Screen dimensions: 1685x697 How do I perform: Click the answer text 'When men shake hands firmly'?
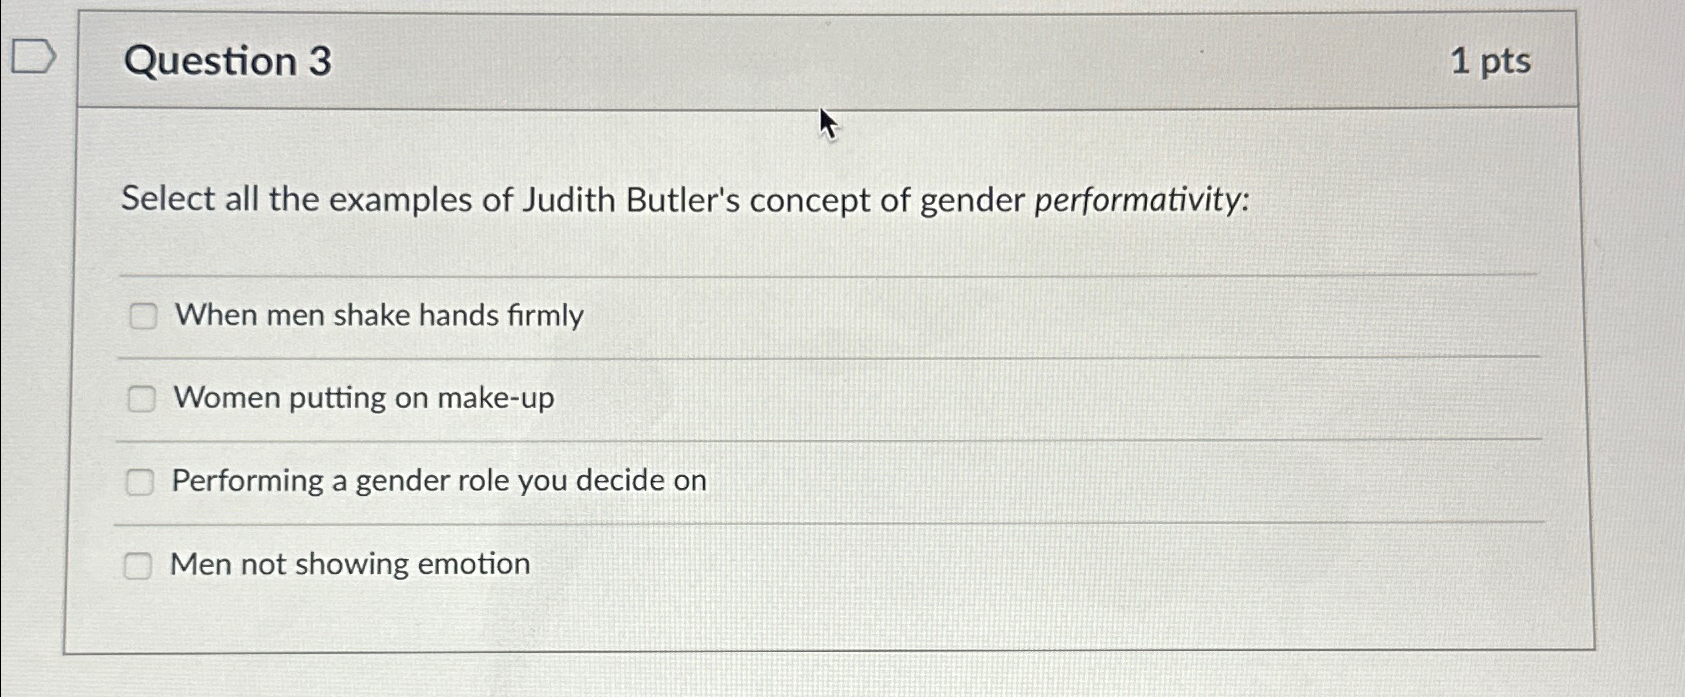[378, 316]
